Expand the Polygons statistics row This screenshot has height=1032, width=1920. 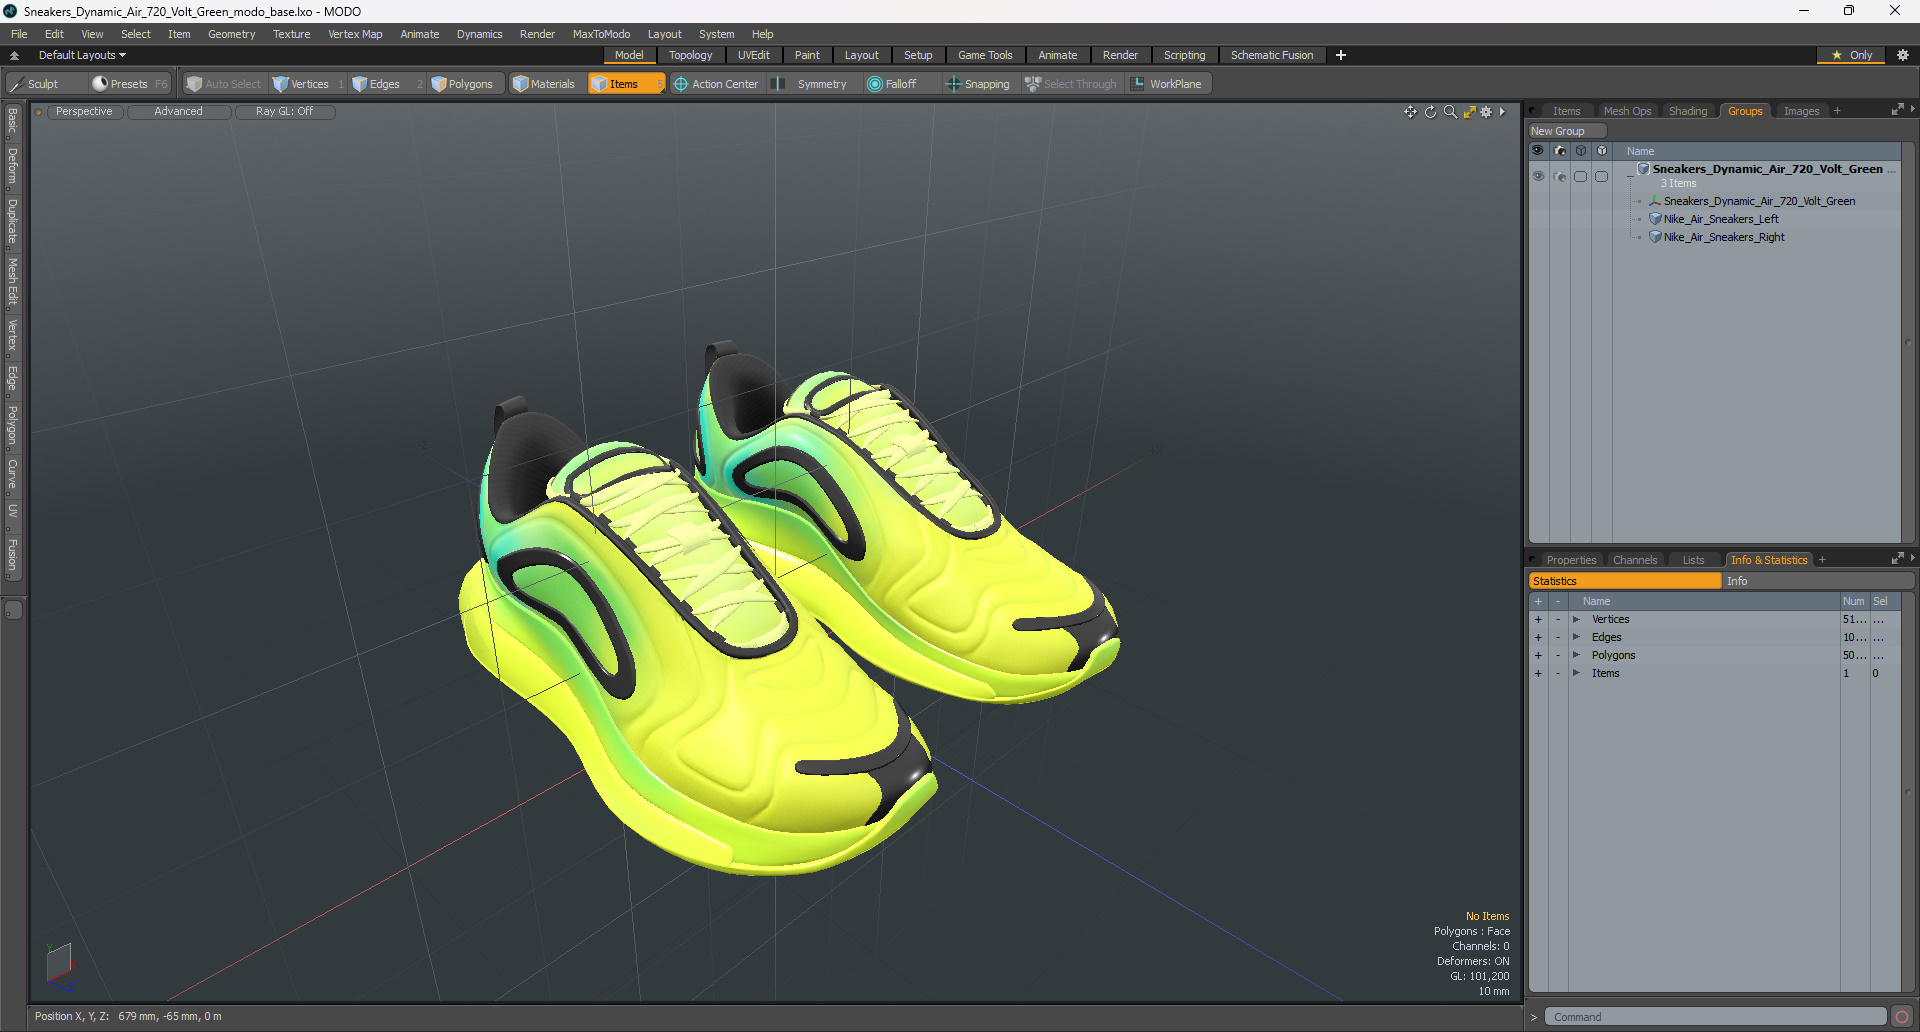tap(1576, 656)
